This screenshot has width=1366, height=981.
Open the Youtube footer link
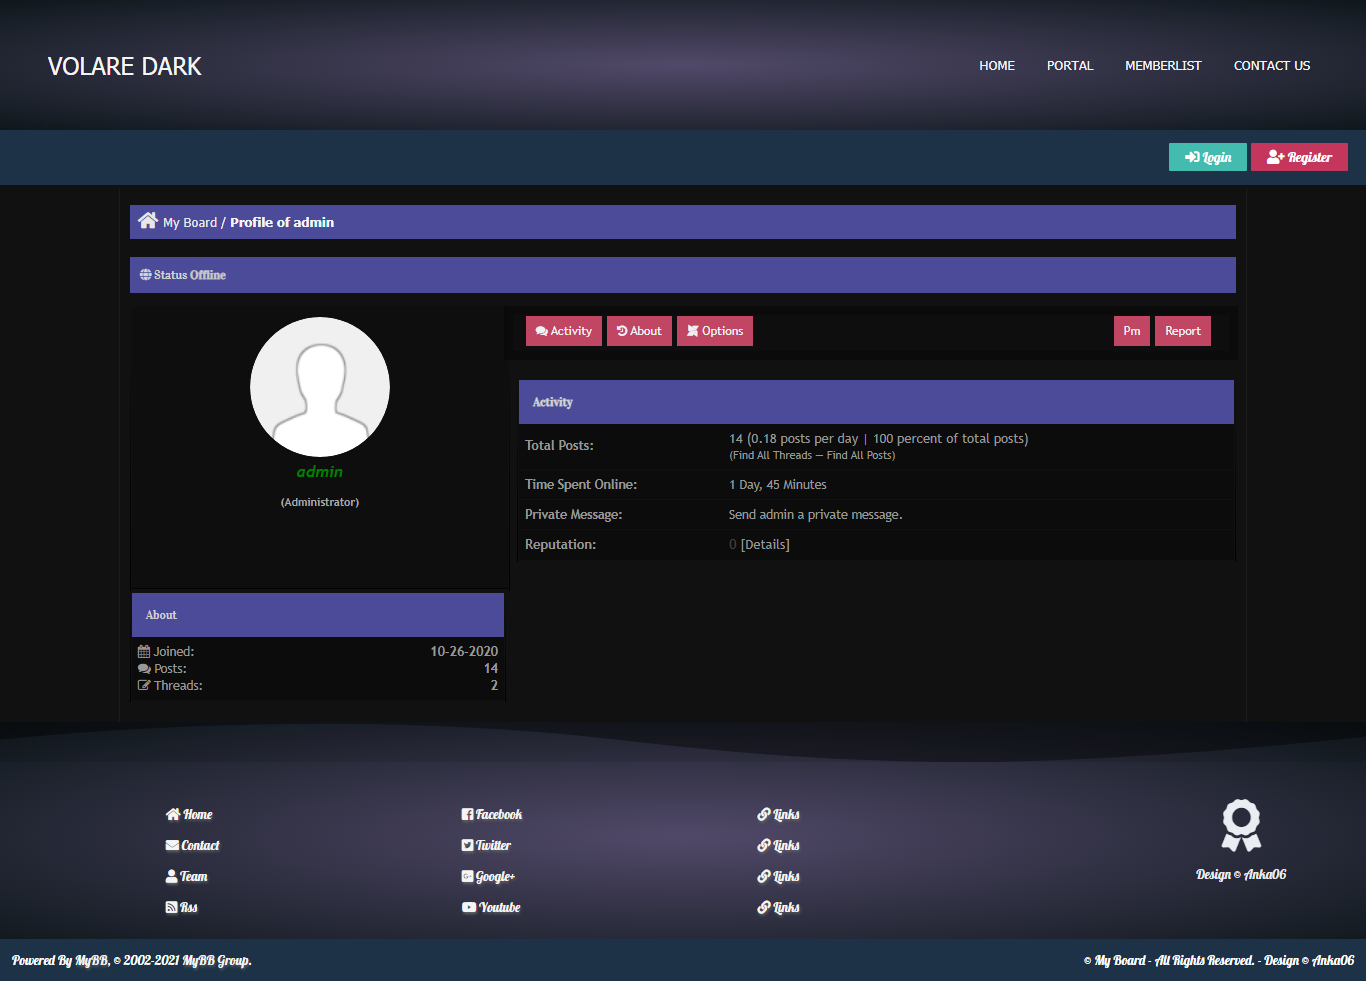[x=491, y=908]
